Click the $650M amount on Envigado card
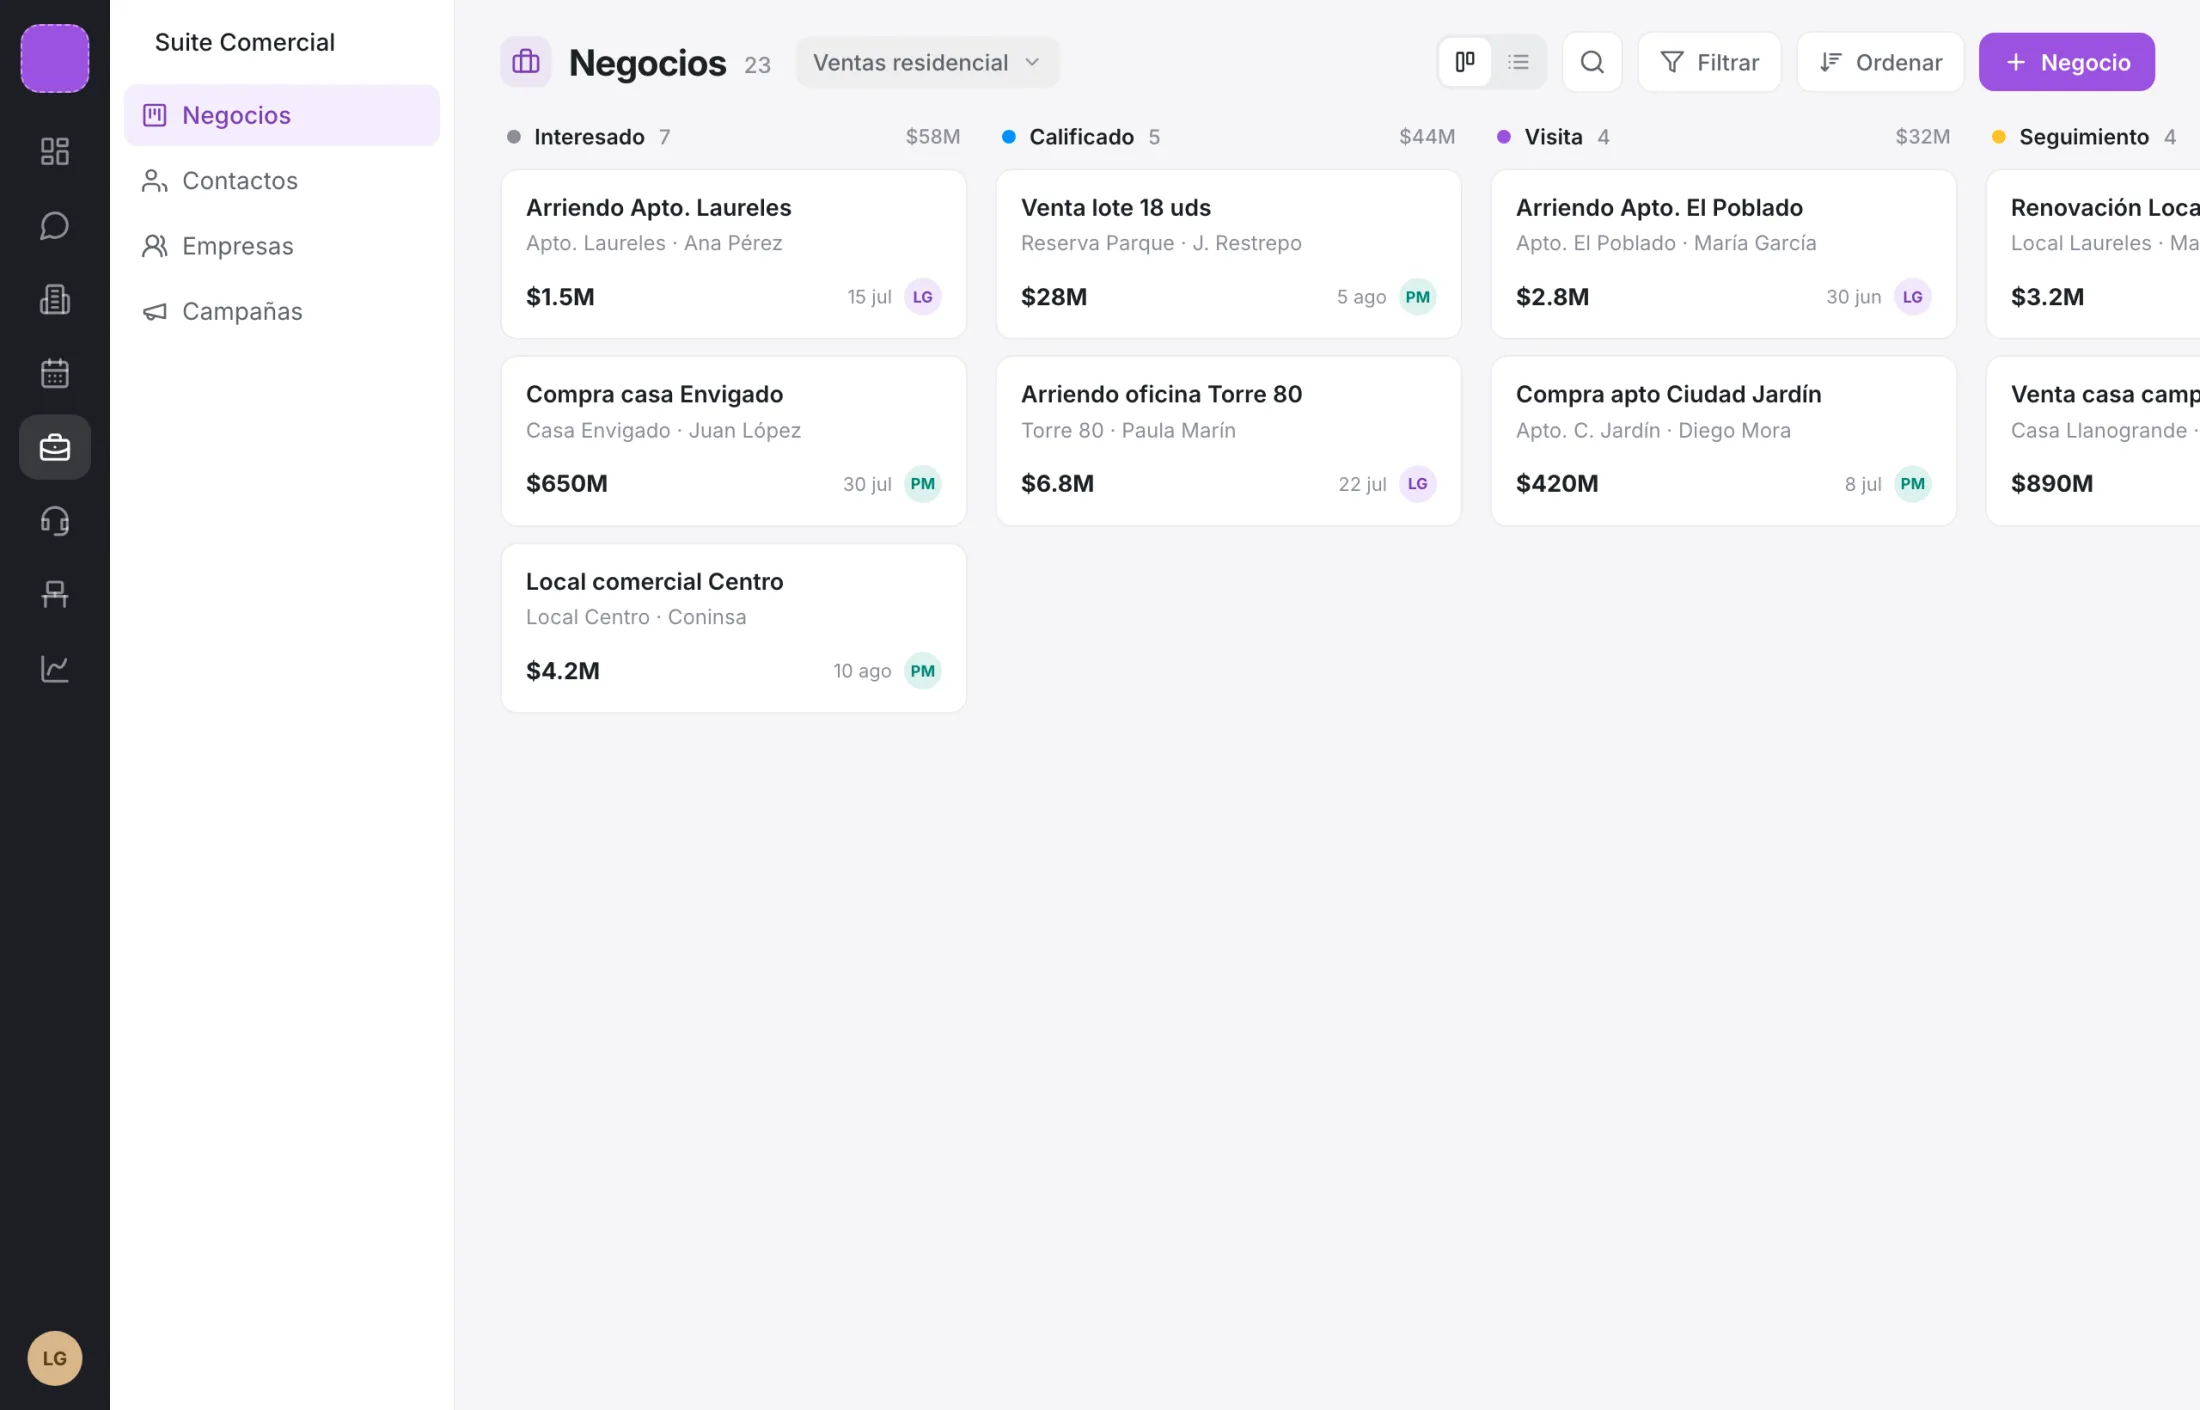The width and height of the screenshot is (2200, 1410). [567, 484]
